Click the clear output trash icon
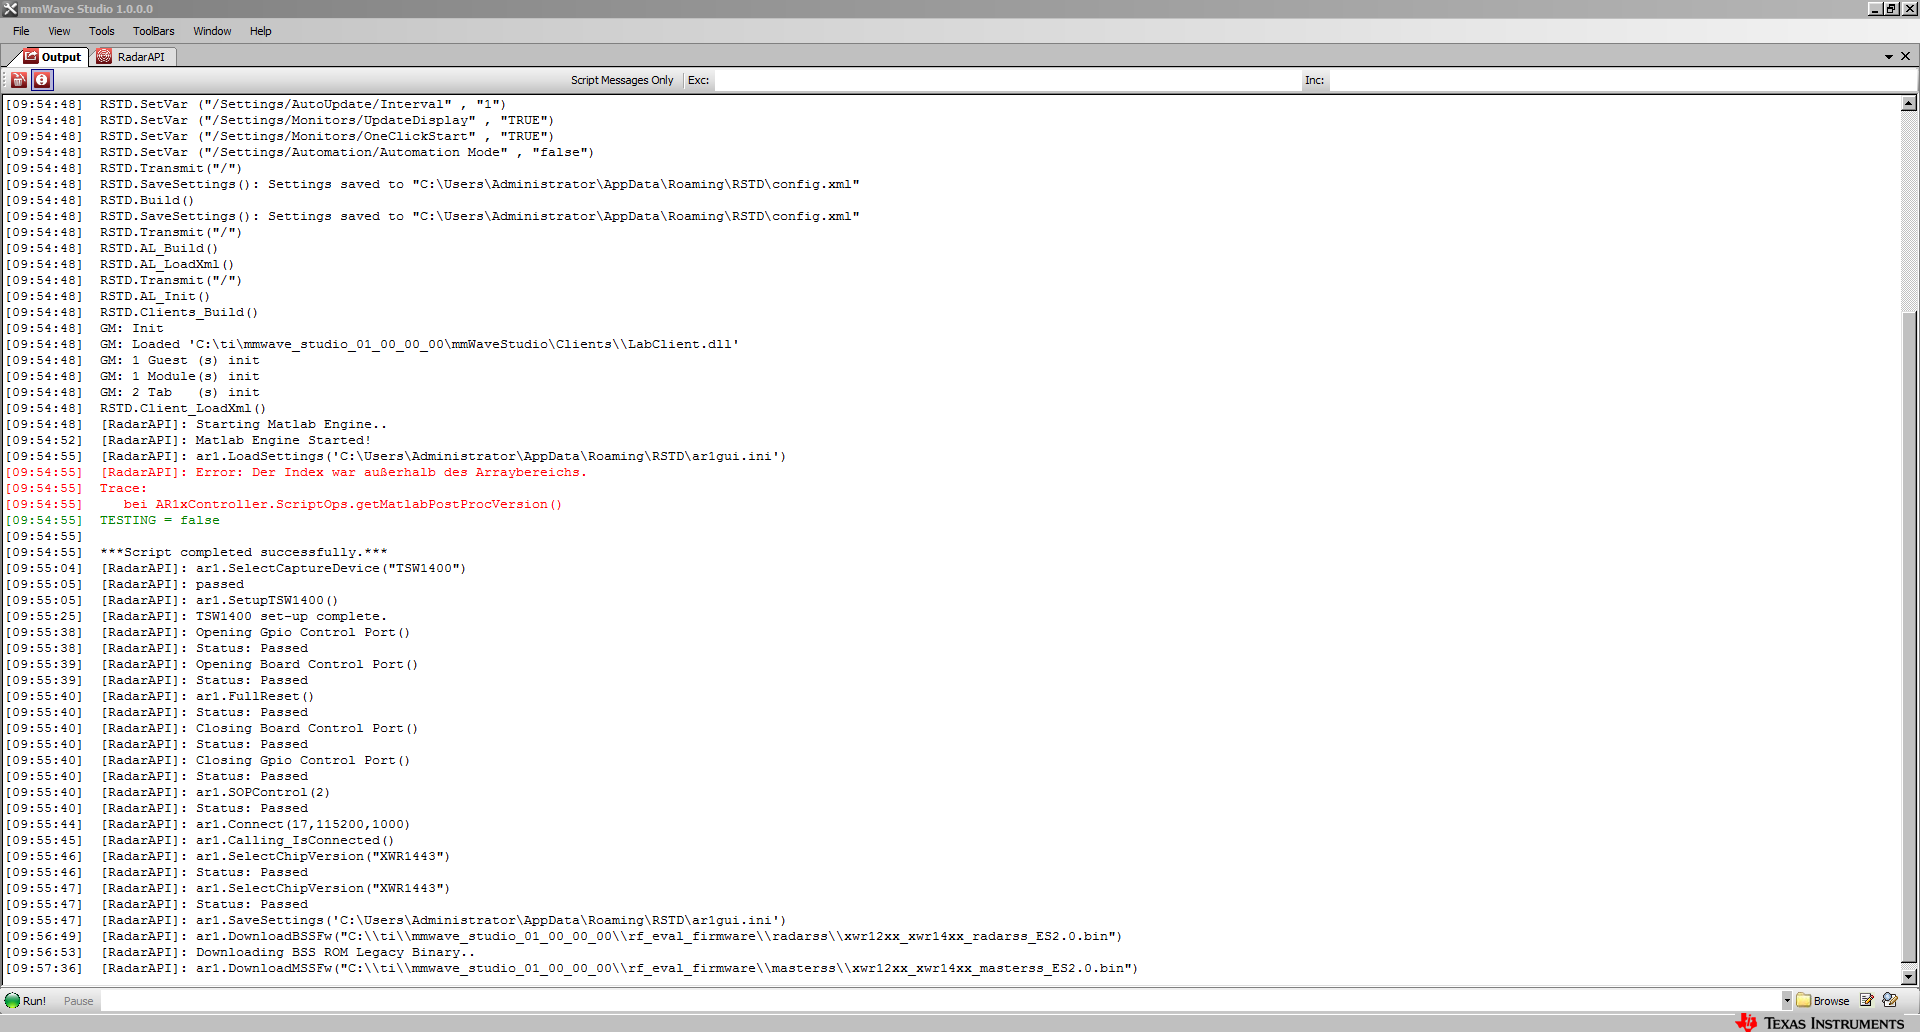Viewport: 1920px width, 1032px height. click(x=19, y=80)
